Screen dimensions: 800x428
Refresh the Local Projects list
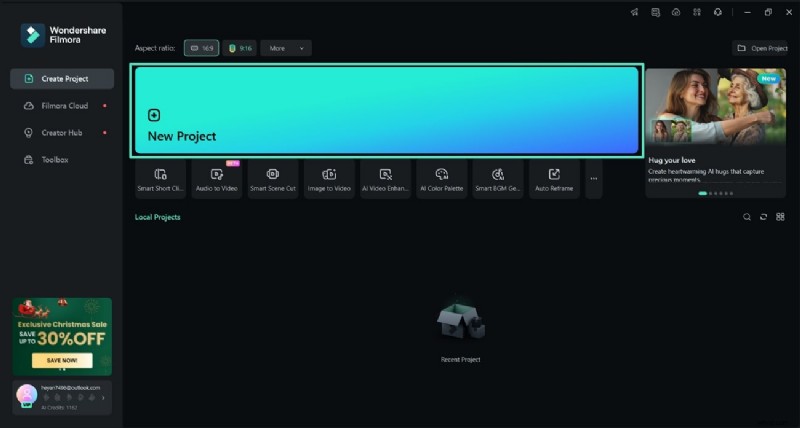tap(763, 217)
